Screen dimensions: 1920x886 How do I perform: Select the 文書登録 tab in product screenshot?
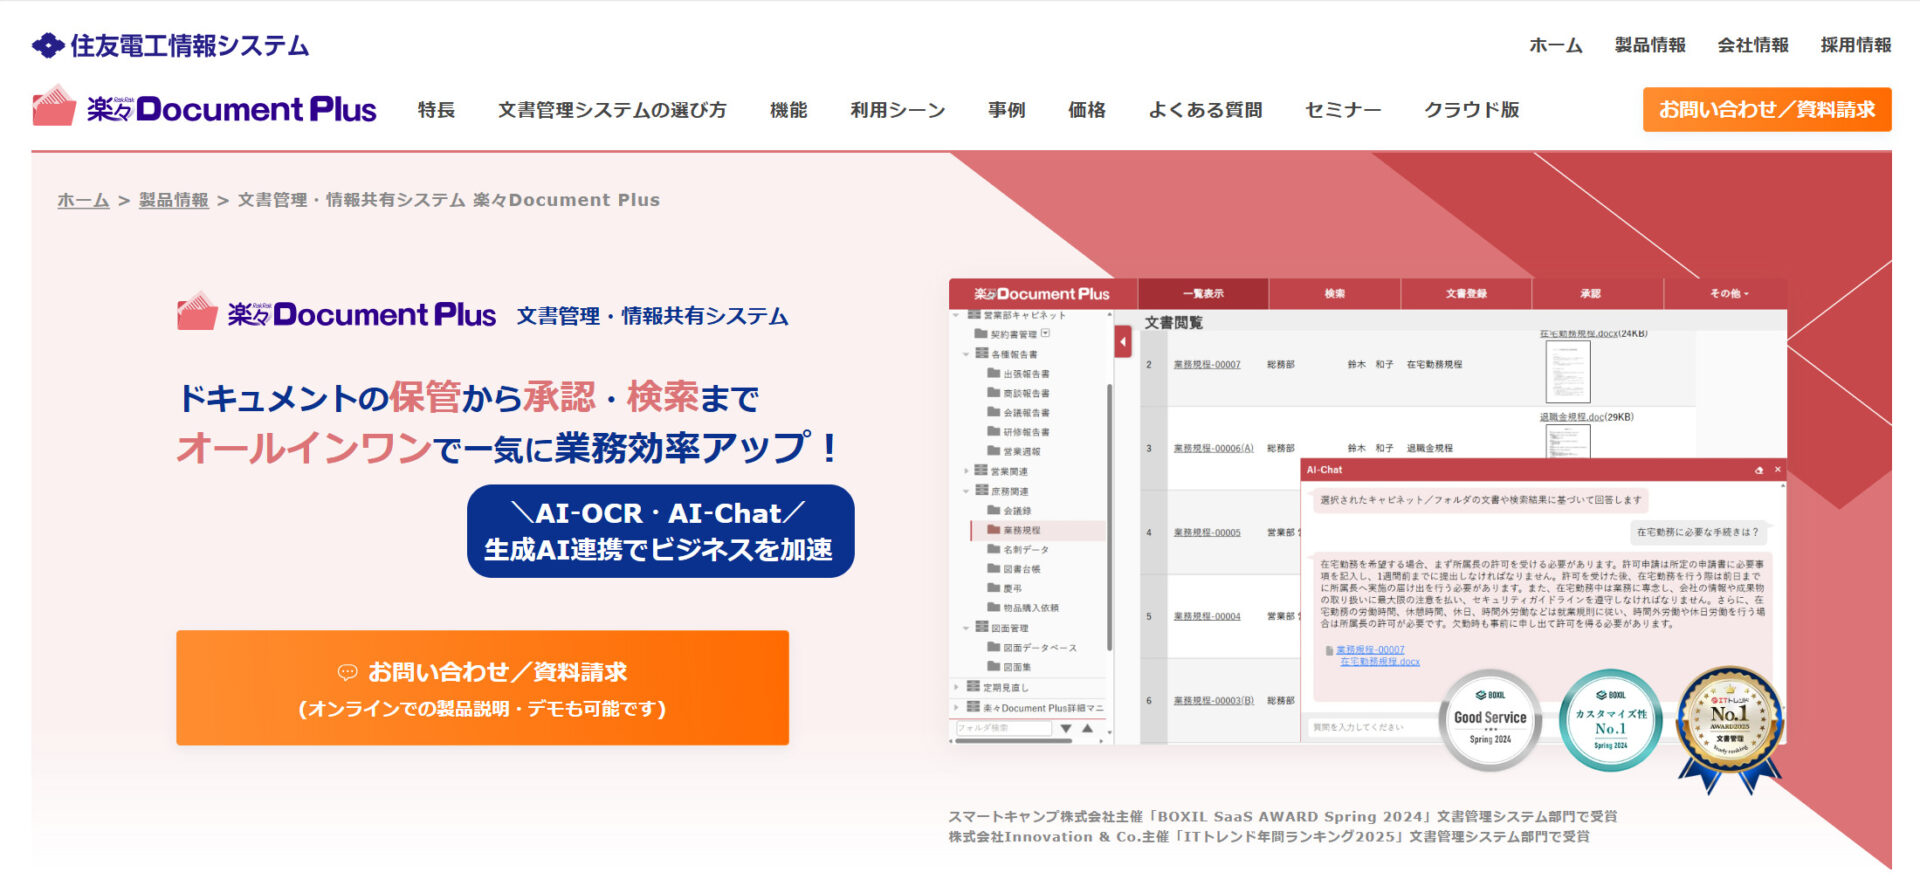pyautogui.click(x=1466, y=294)
